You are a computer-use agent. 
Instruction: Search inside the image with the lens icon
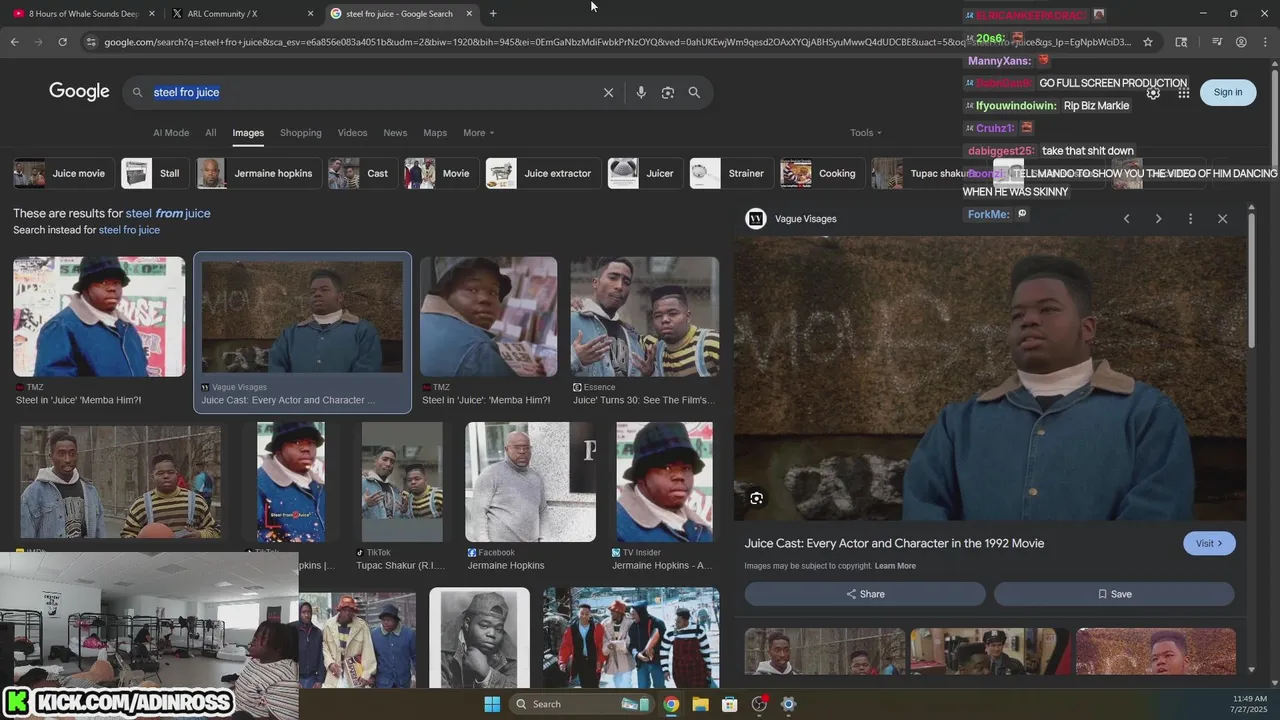tap(757, 498)
